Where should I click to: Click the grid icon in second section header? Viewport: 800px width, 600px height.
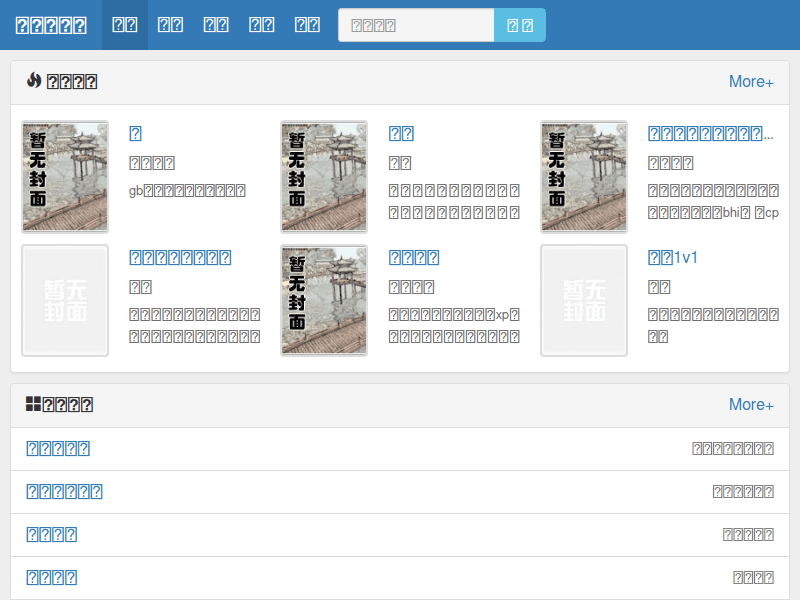[33, 404]
